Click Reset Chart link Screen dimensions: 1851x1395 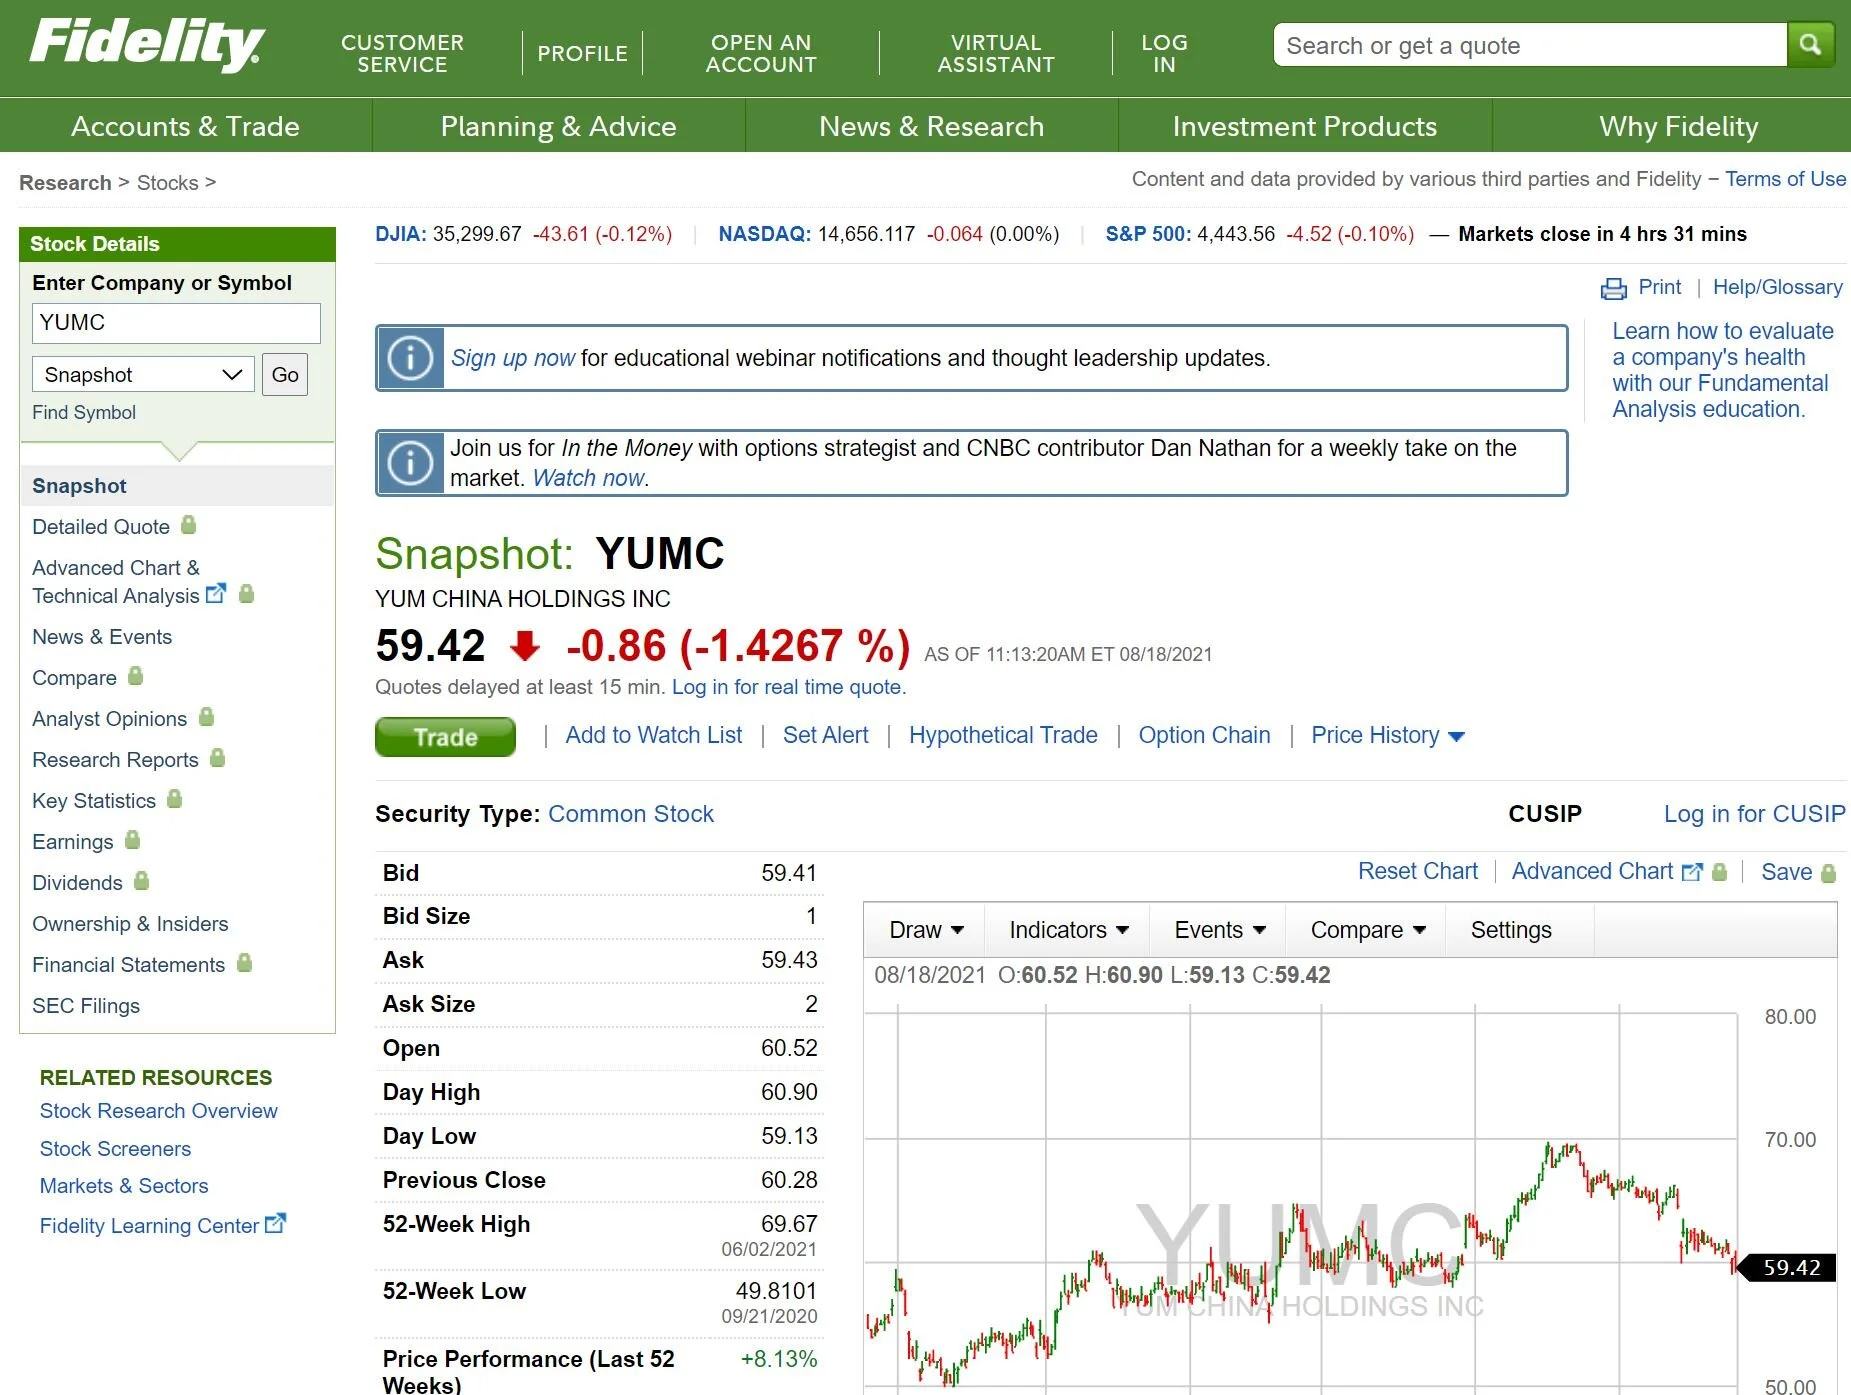pyautogui.click(x=1417, y=871)
